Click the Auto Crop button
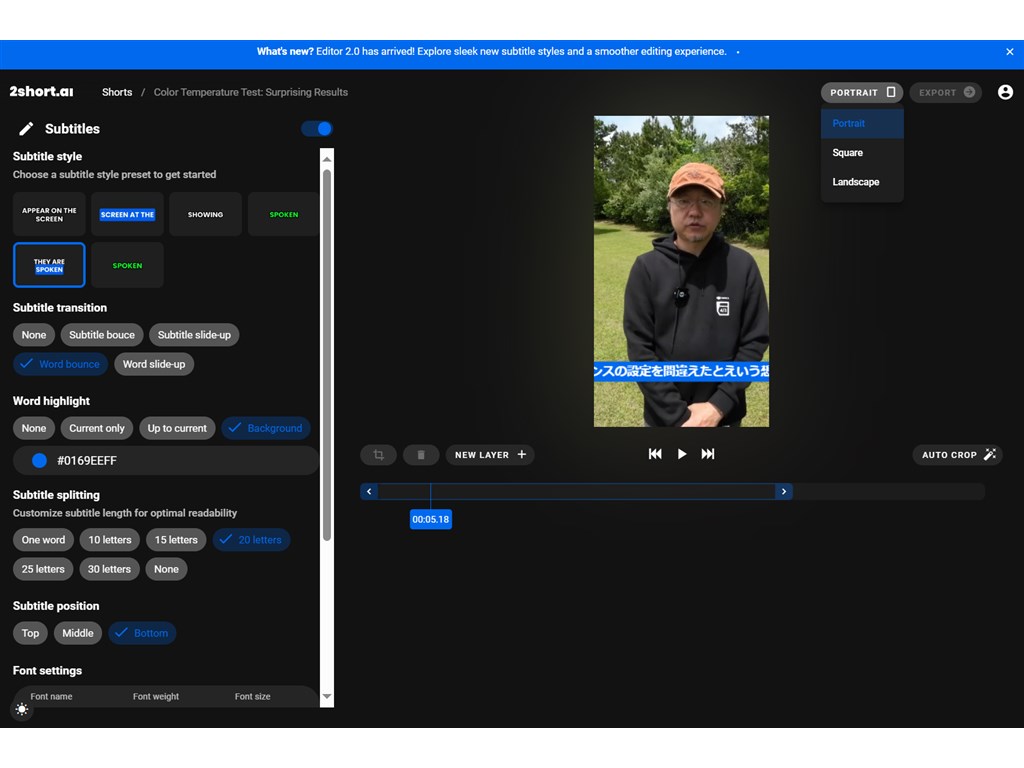The width and height of the screenshot is (1024, 768). 957,455
